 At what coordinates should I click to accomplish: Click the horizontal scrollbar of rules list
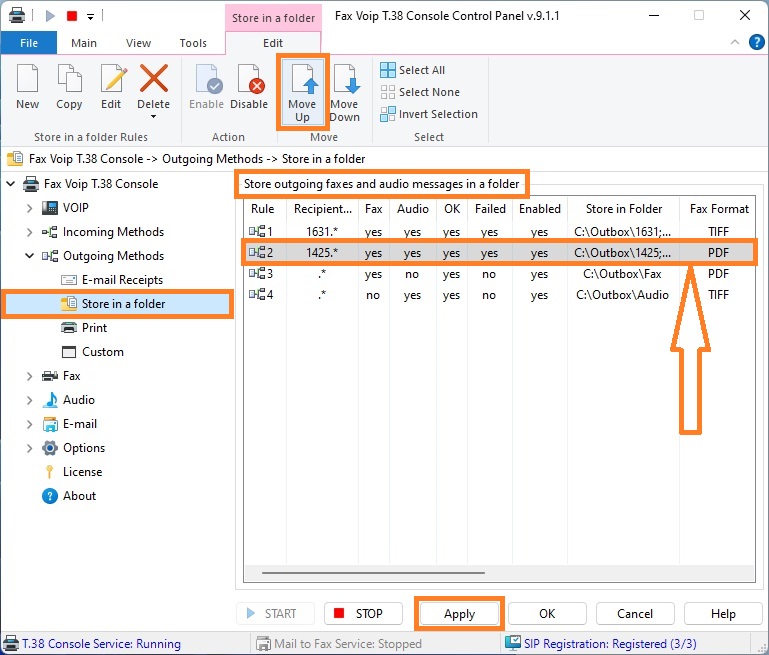[373, 573]
